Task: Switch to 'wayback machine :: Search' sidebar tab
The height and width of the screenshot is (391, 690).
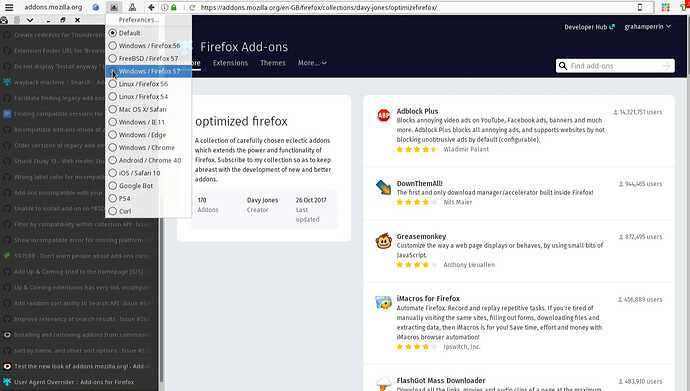Action: coord(53,82)
